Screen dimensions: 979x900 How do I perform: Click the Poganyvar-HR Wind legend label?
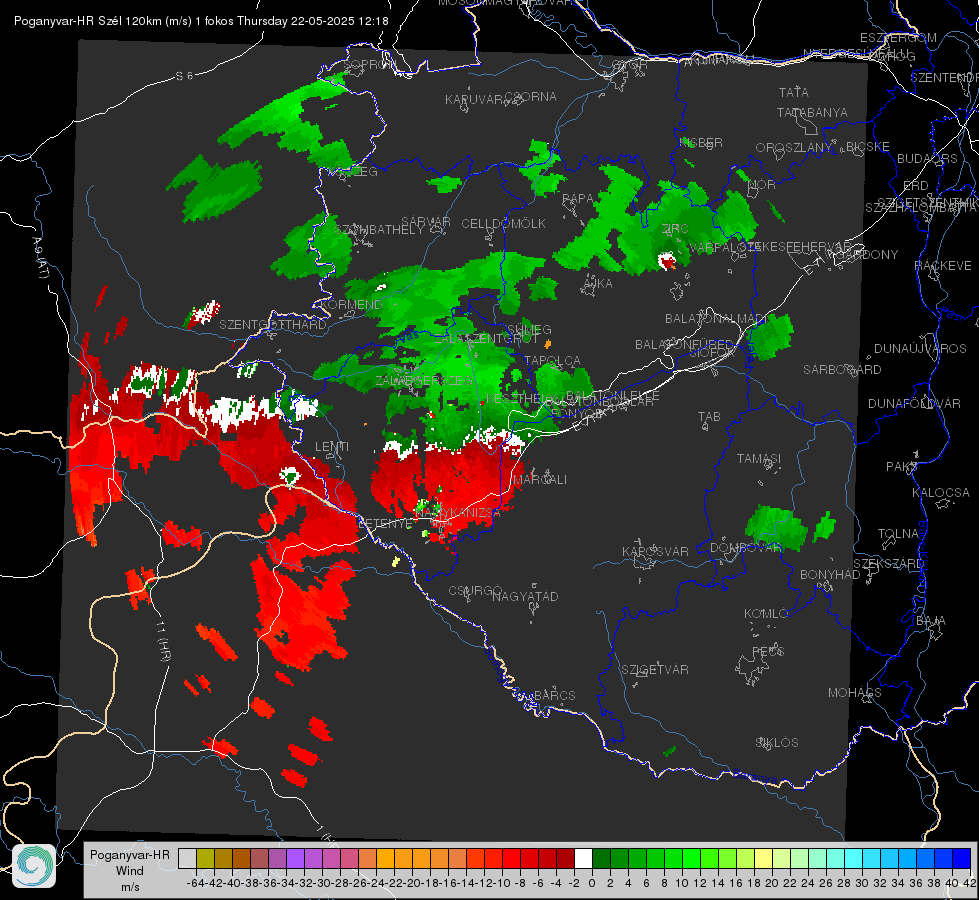pyautogui.click(x=130, y=870)
